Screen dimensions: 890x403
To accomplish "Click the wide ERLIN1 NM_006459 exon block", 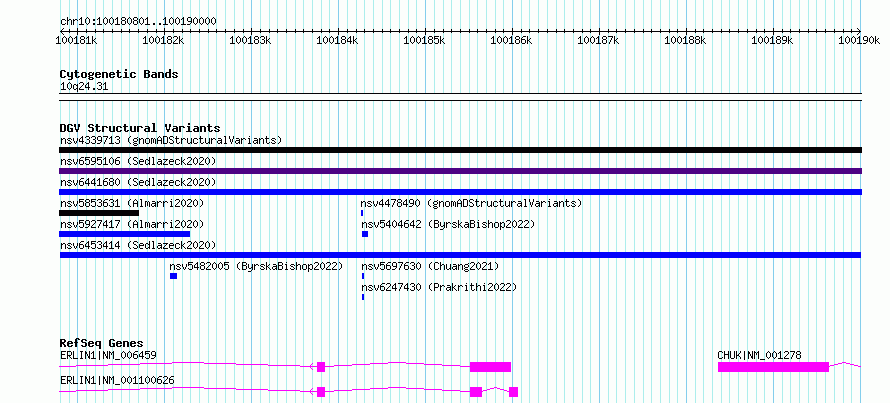I will coord(490,367).
